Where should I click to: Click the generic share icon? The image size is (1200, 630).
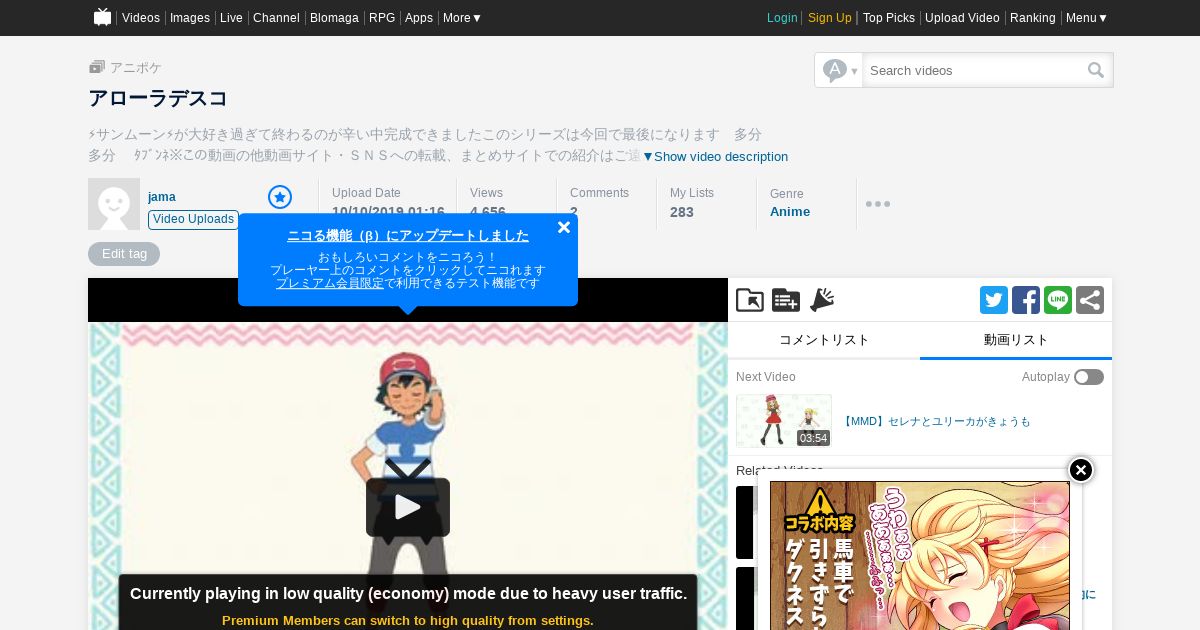(x=1090, y=300)
